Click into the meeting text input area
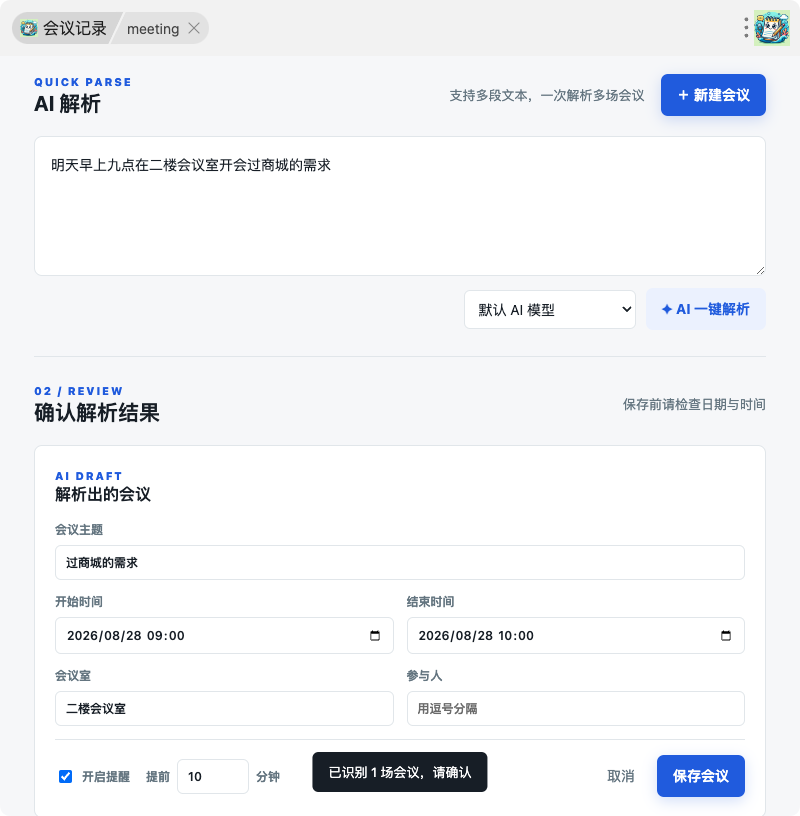Viewport: 800px width, 816px height. click(x=400, y=206)
